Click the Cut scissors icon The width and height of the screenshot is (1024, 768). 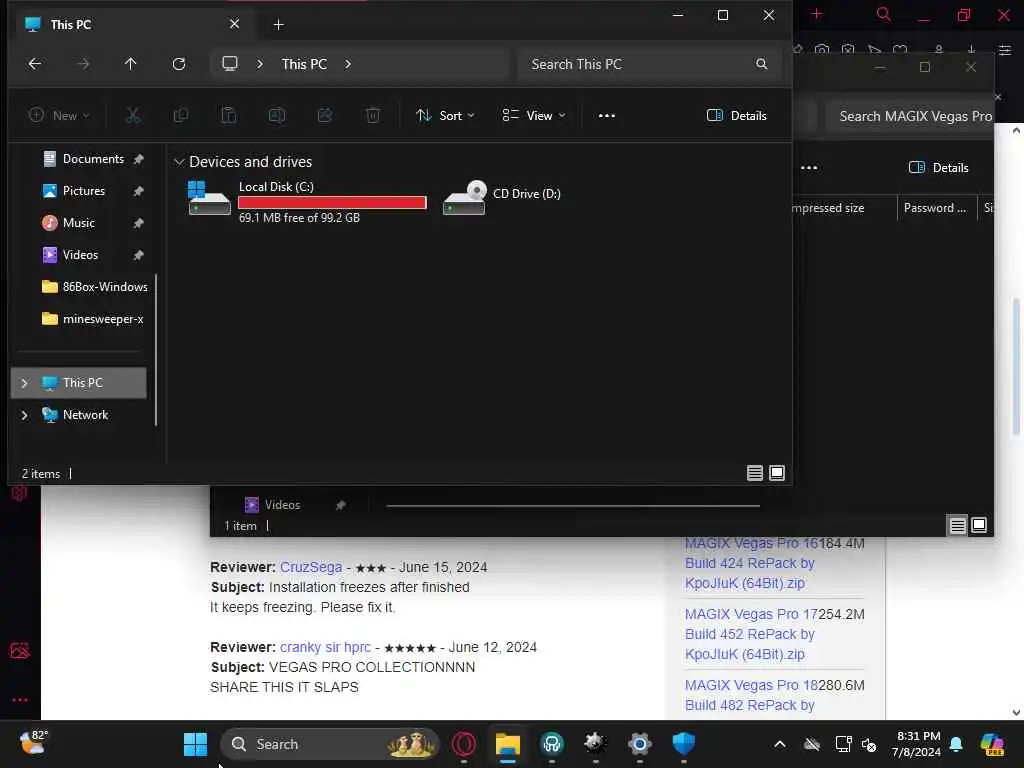point(133,116)
